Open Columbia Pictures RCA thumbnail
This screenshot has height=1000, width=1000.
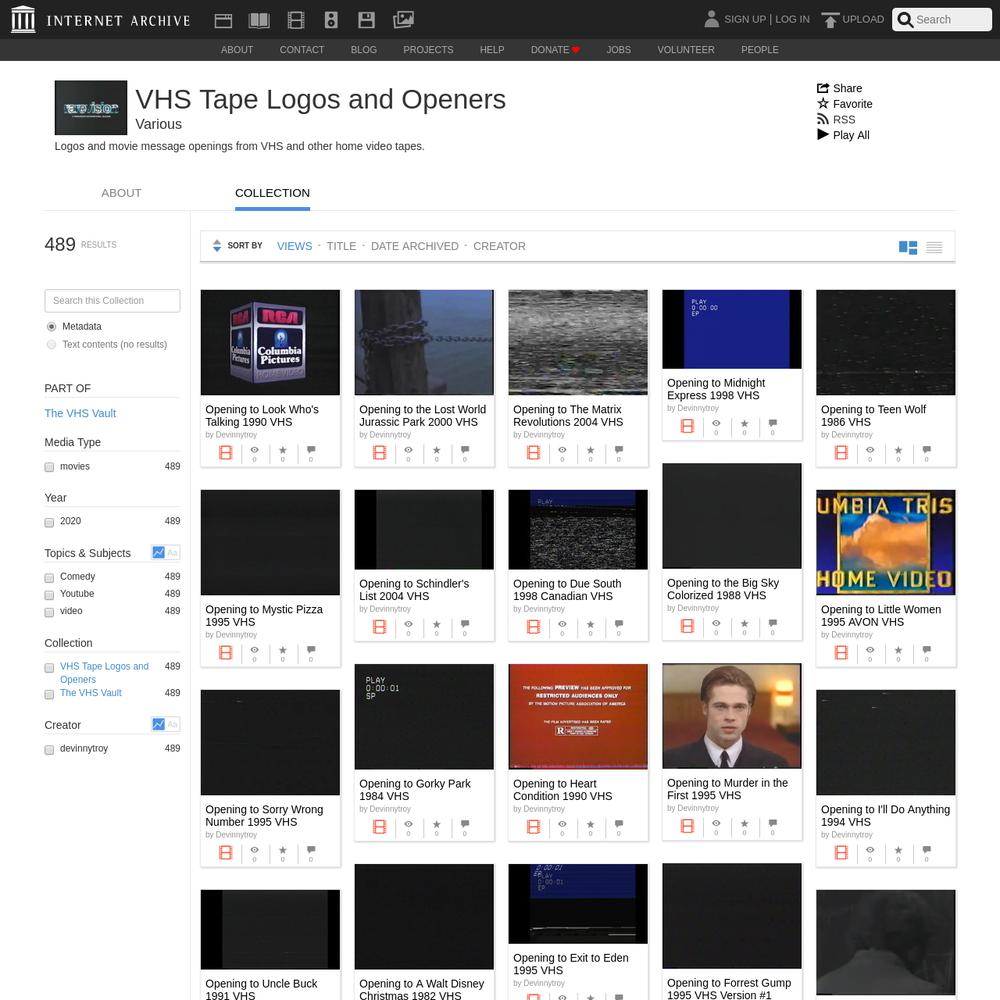[270, 342]
